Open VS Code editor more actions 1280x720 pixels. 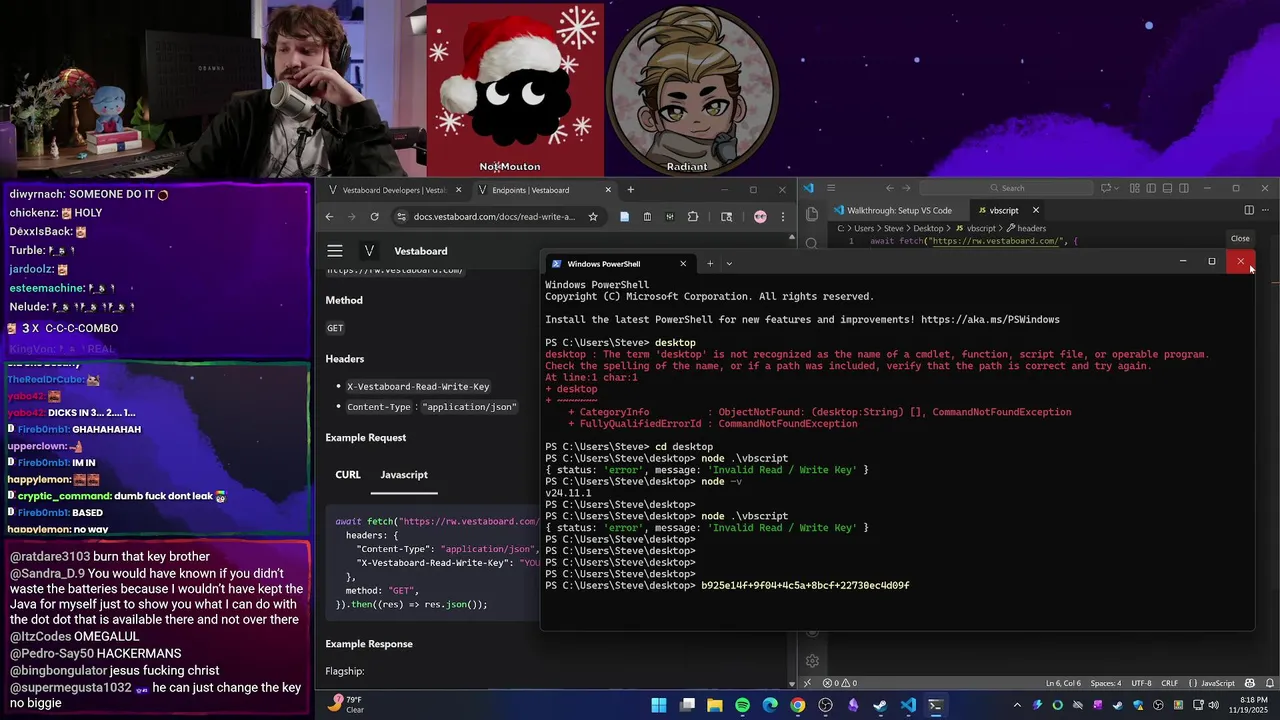(1265, 210)
